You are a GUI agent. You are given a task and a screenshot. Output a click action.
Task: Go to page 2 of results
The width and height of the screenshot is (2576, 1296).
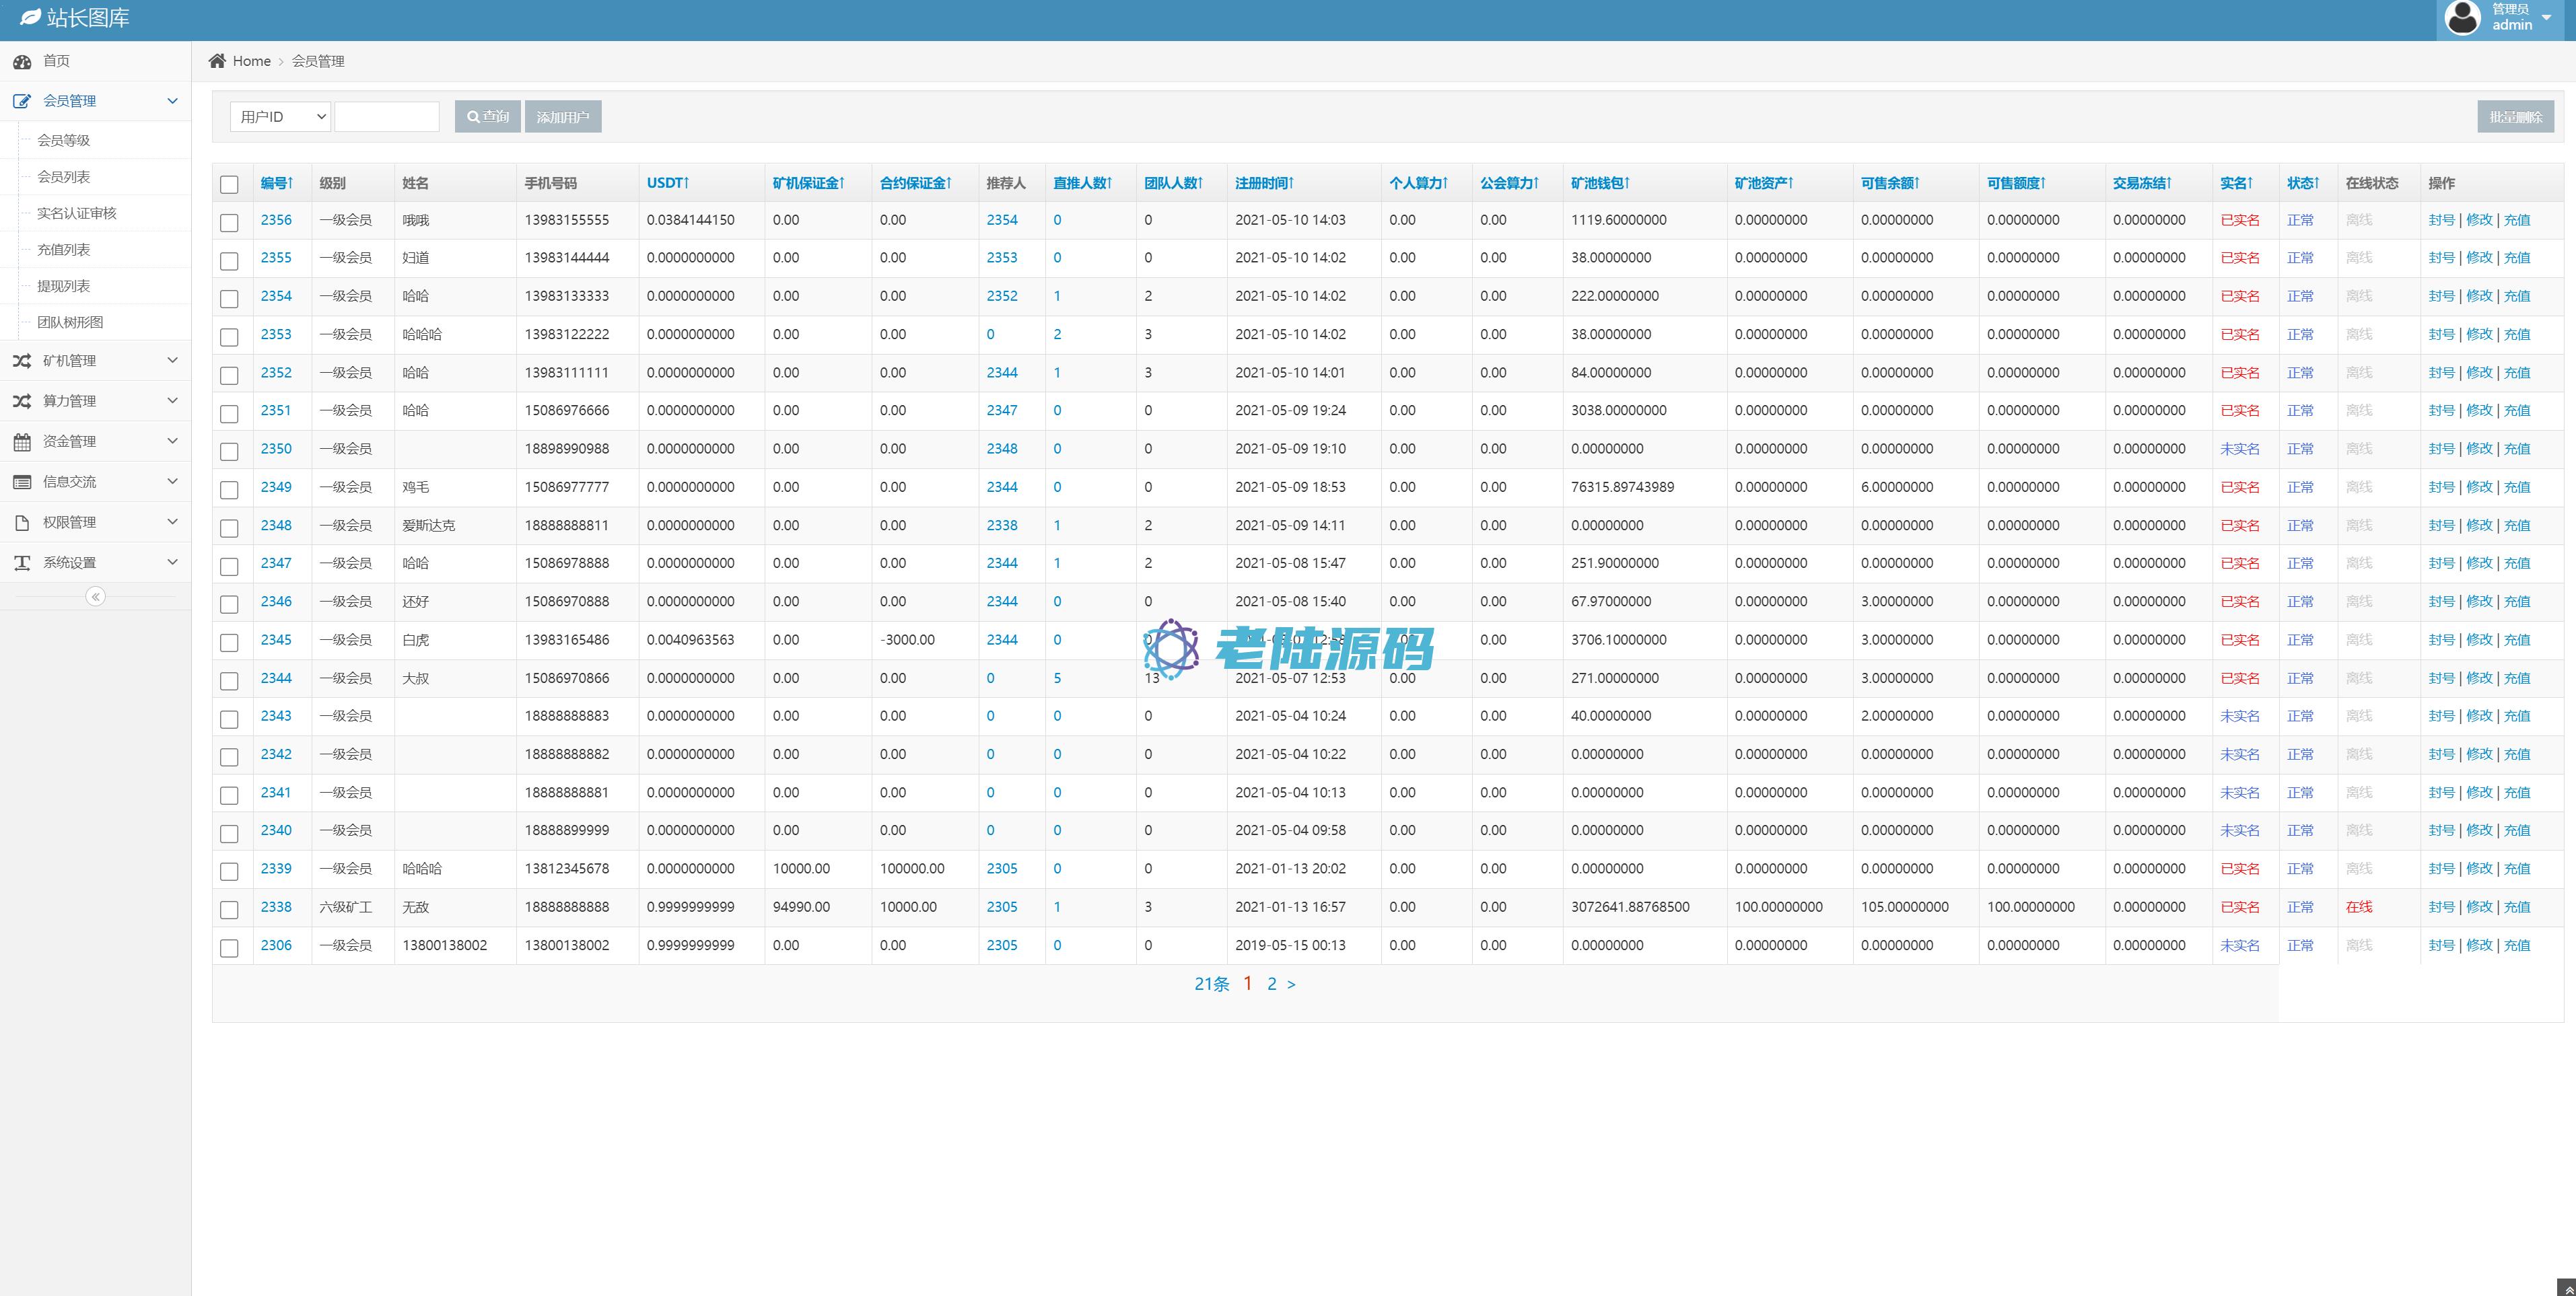pyautogui.click(x=1271, y=984)
